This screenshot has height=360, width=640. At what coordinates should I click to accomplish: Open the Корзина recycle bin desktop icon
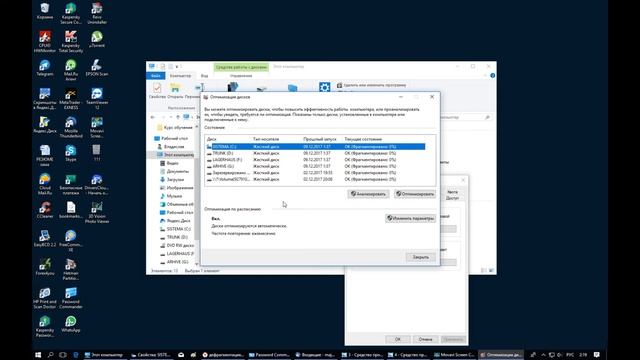tap(45, 11)
